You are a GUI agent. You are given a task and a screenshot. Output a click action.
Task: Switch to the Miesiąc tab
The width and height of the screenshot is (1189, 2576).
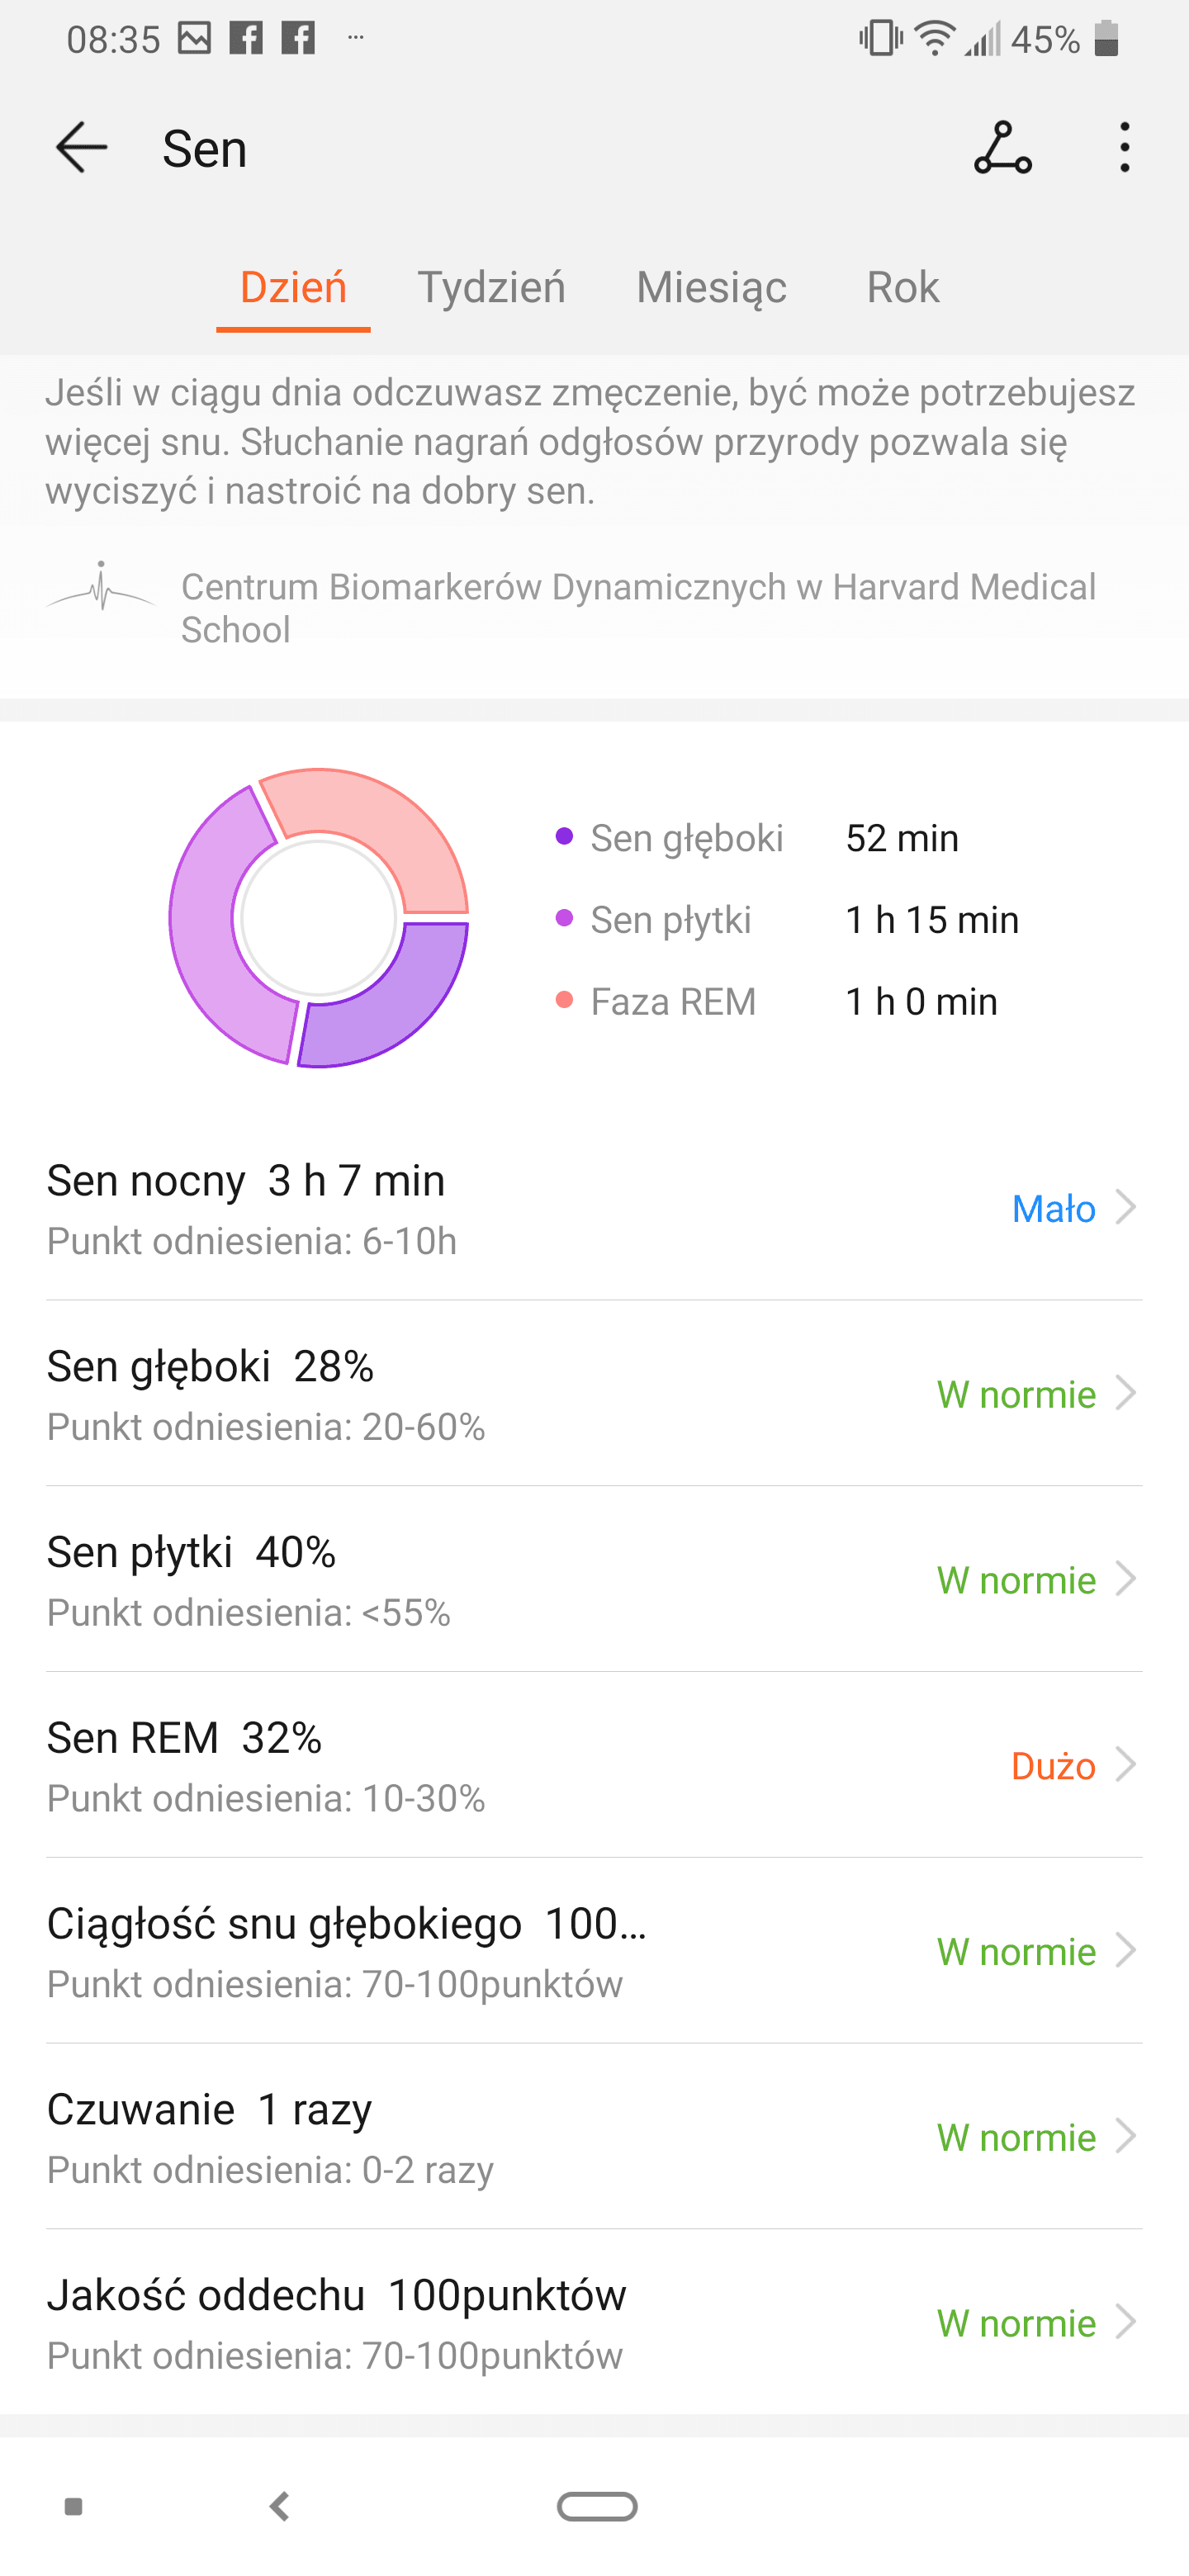pos(711,287)
